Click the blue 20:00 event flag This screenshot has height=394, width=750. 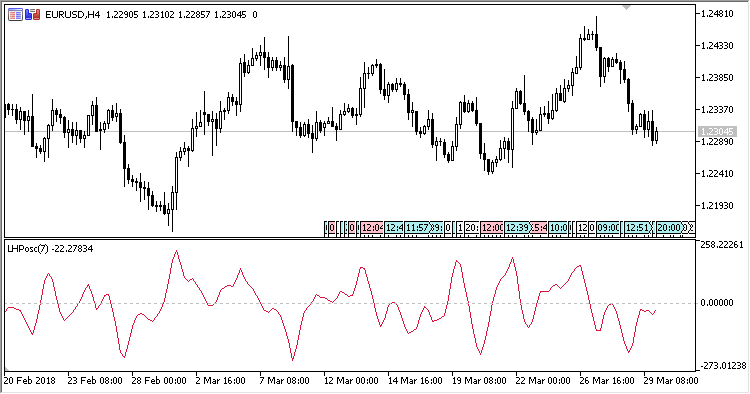click(x=669, y=228)
